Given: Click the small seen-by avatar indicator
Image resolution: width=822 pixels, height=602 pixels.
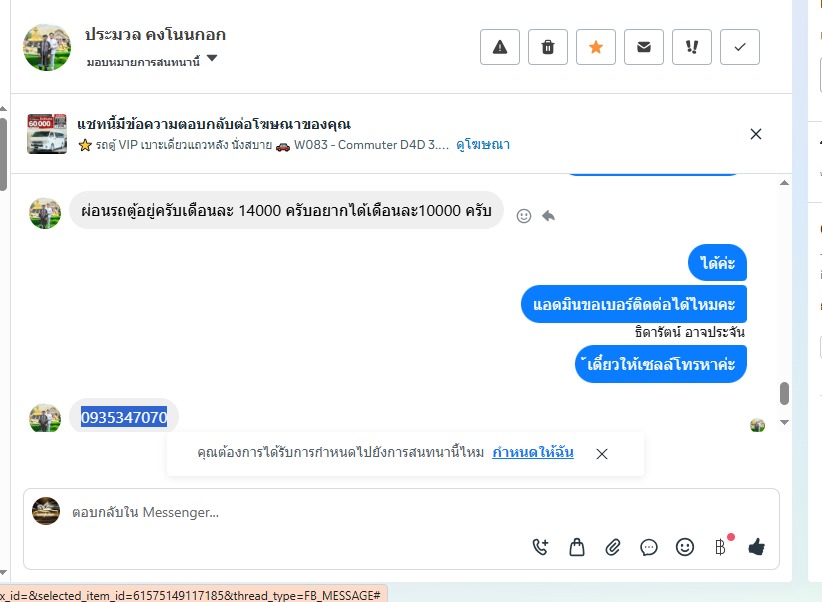Looking at the screenshot, I should pos(757,425).
